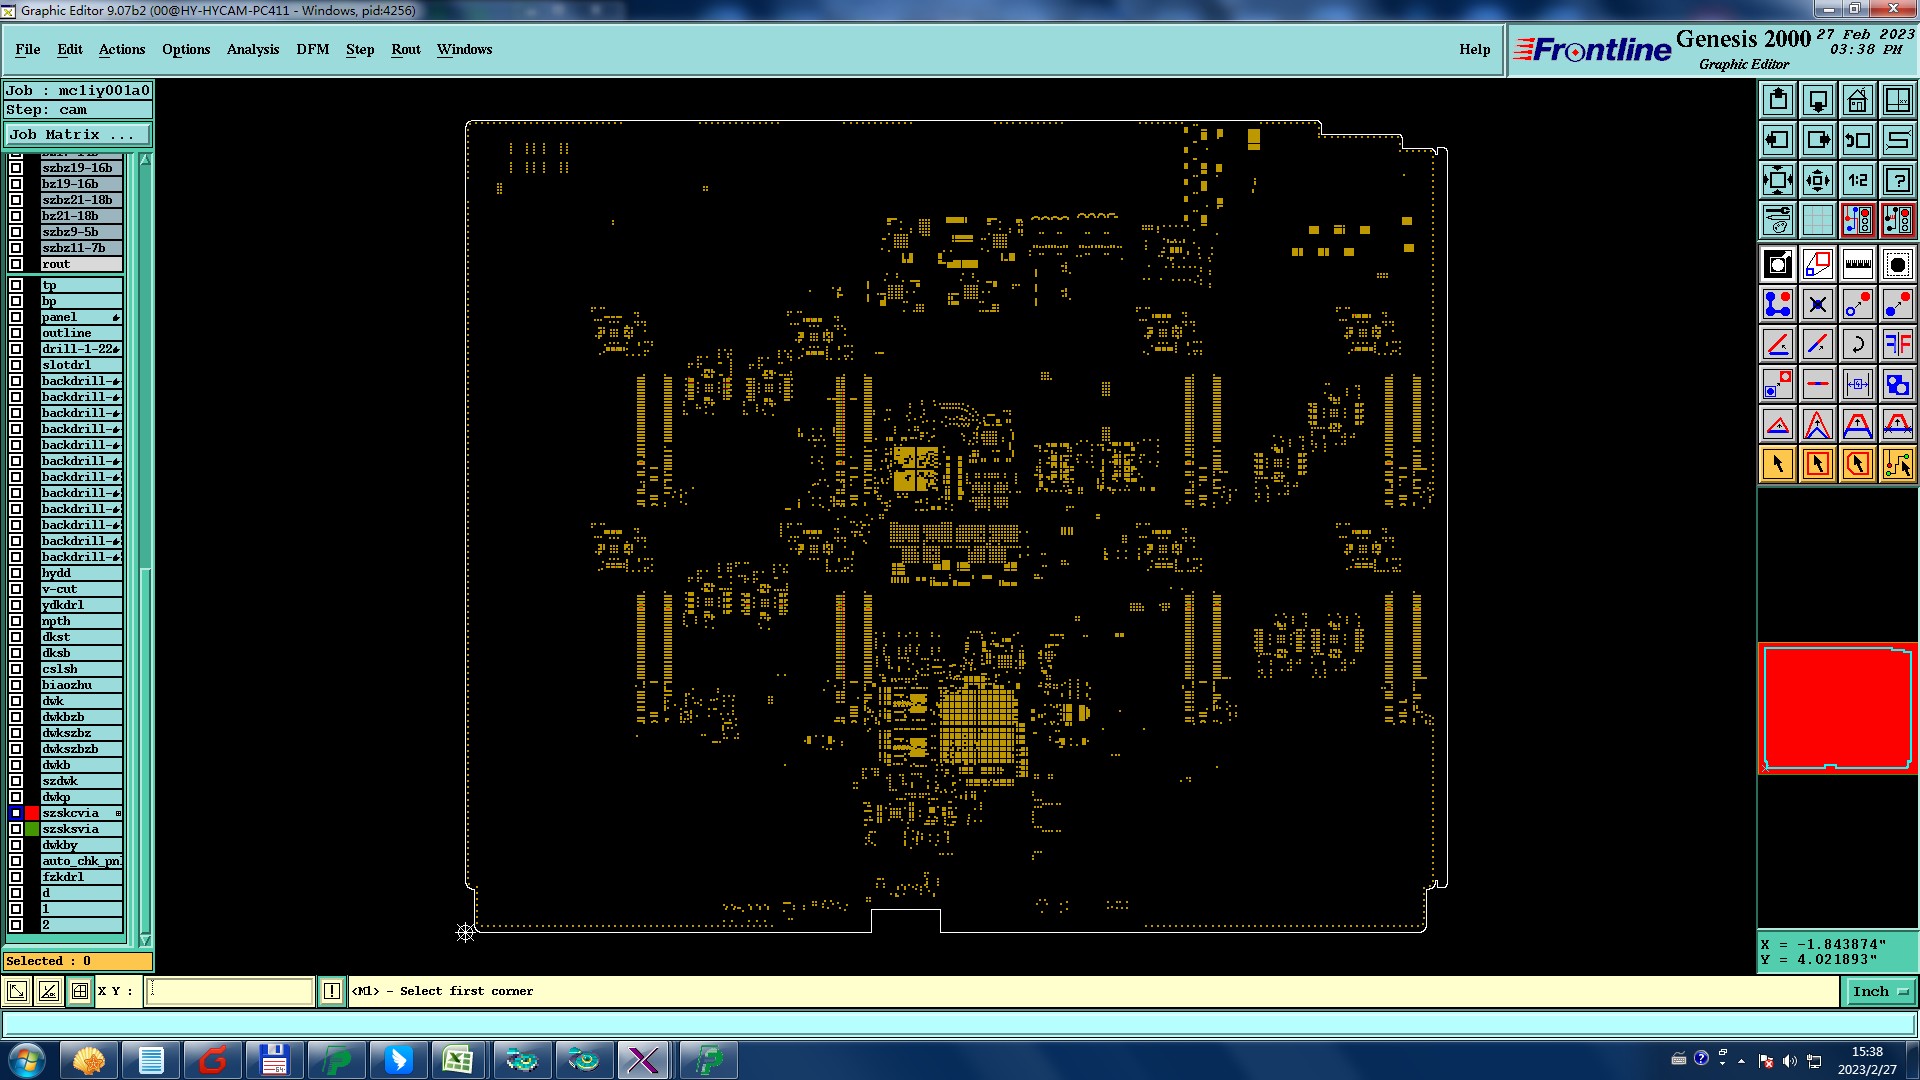Image resolution: width=1920 pixels, height=1080 pixels.
Task: Open the File menu
Action: (x=28, y=49)
